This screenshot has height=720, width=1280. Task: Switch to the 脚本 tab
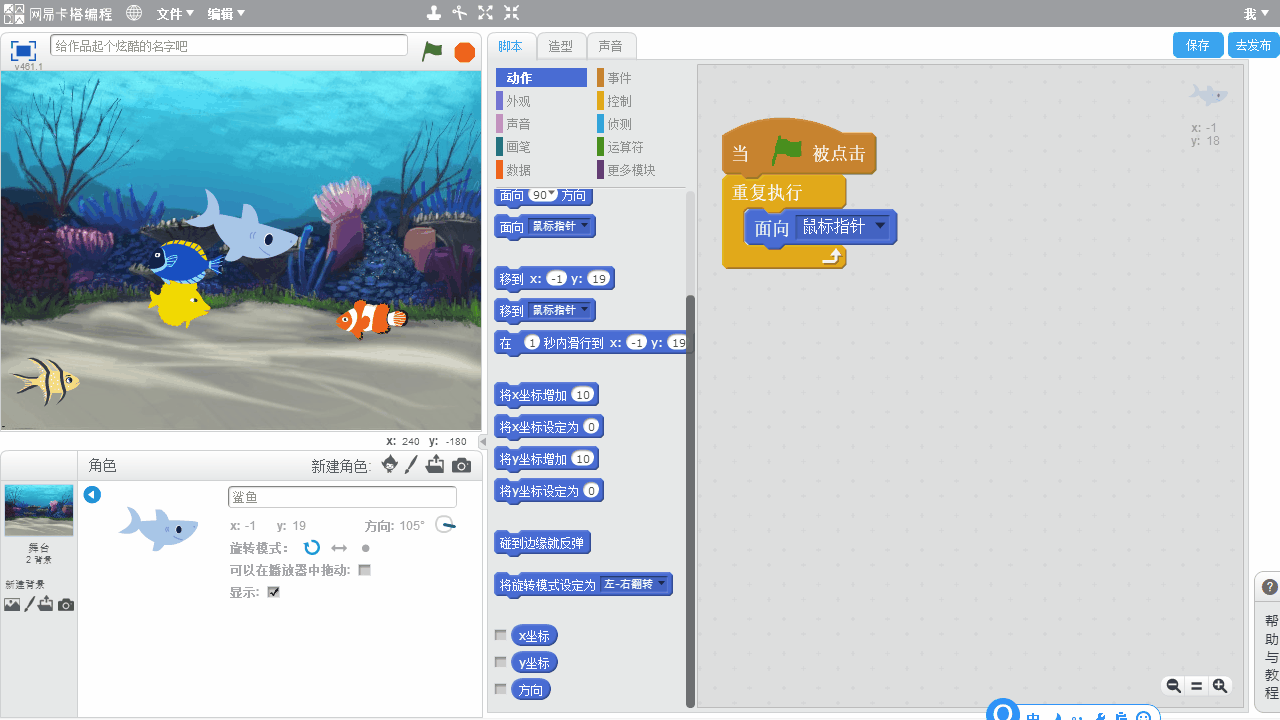tap(510, 46)
